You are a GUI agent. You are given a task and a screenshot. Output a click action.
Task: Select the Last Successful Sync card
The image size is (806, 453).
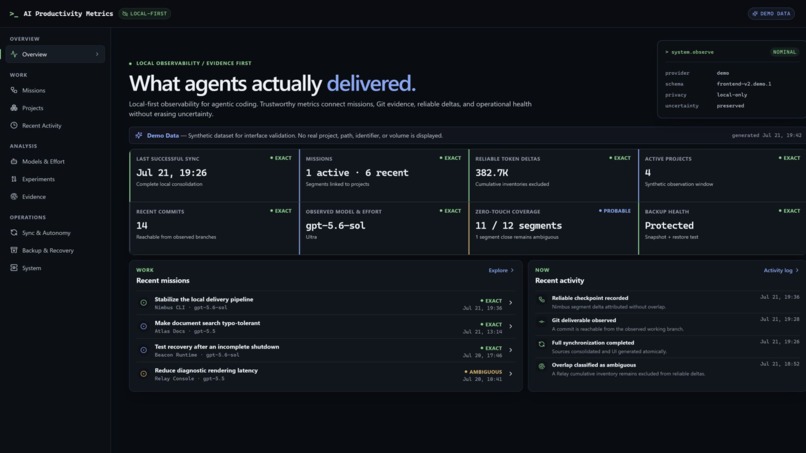tap(214, 175)
